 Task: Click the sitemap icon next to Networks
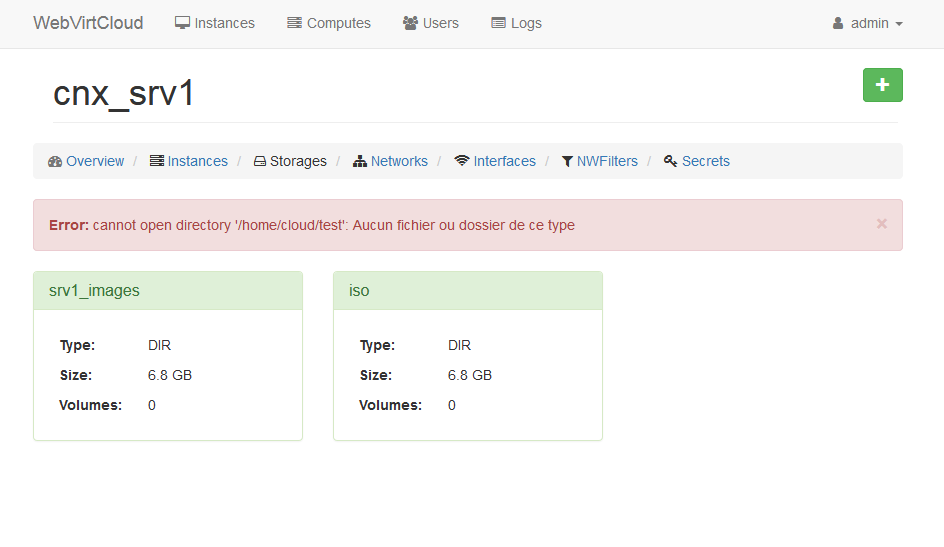[360, 161]
